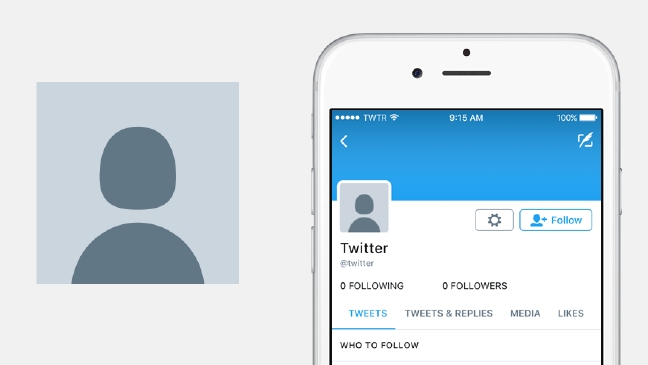Tap the Wi-Fi icon in status bar

click(394, 117)
